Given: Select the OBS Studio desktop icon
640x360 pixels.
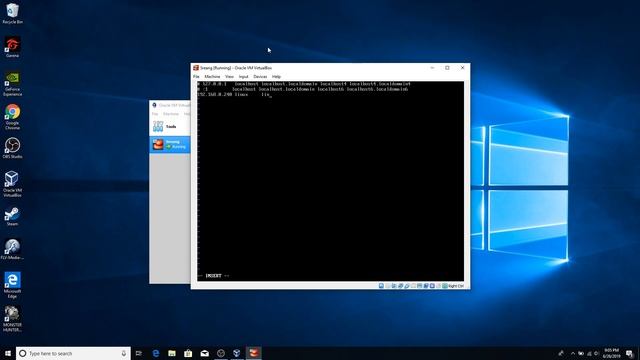Looking at the screenshot, I should click(12, 148).
